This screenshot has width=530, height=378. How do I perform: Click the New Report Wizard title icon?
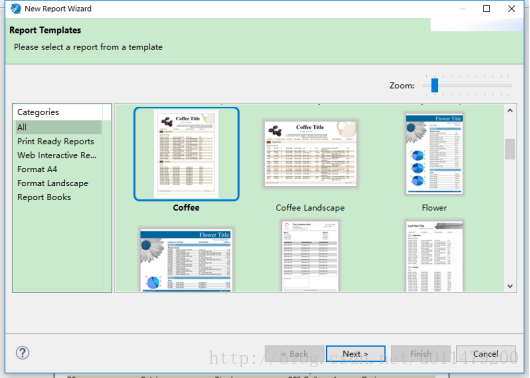click(x=16, y=8)
